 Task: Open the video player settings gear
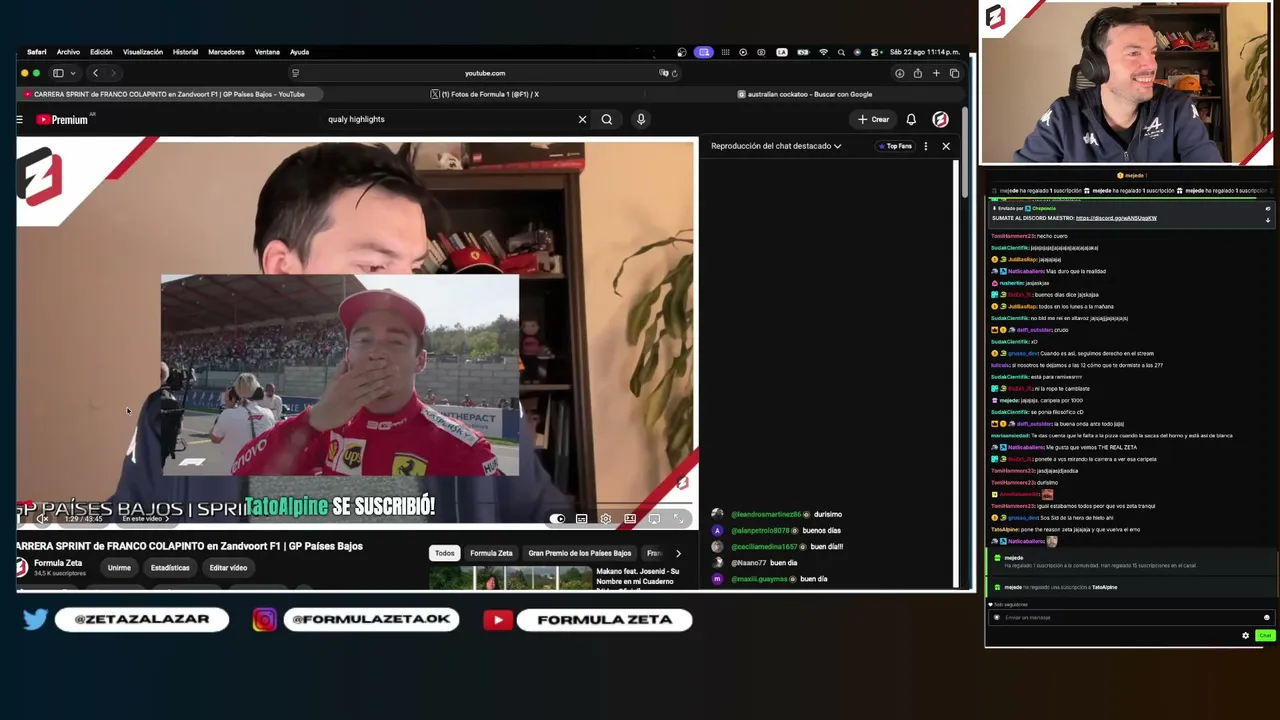point(606,519)
